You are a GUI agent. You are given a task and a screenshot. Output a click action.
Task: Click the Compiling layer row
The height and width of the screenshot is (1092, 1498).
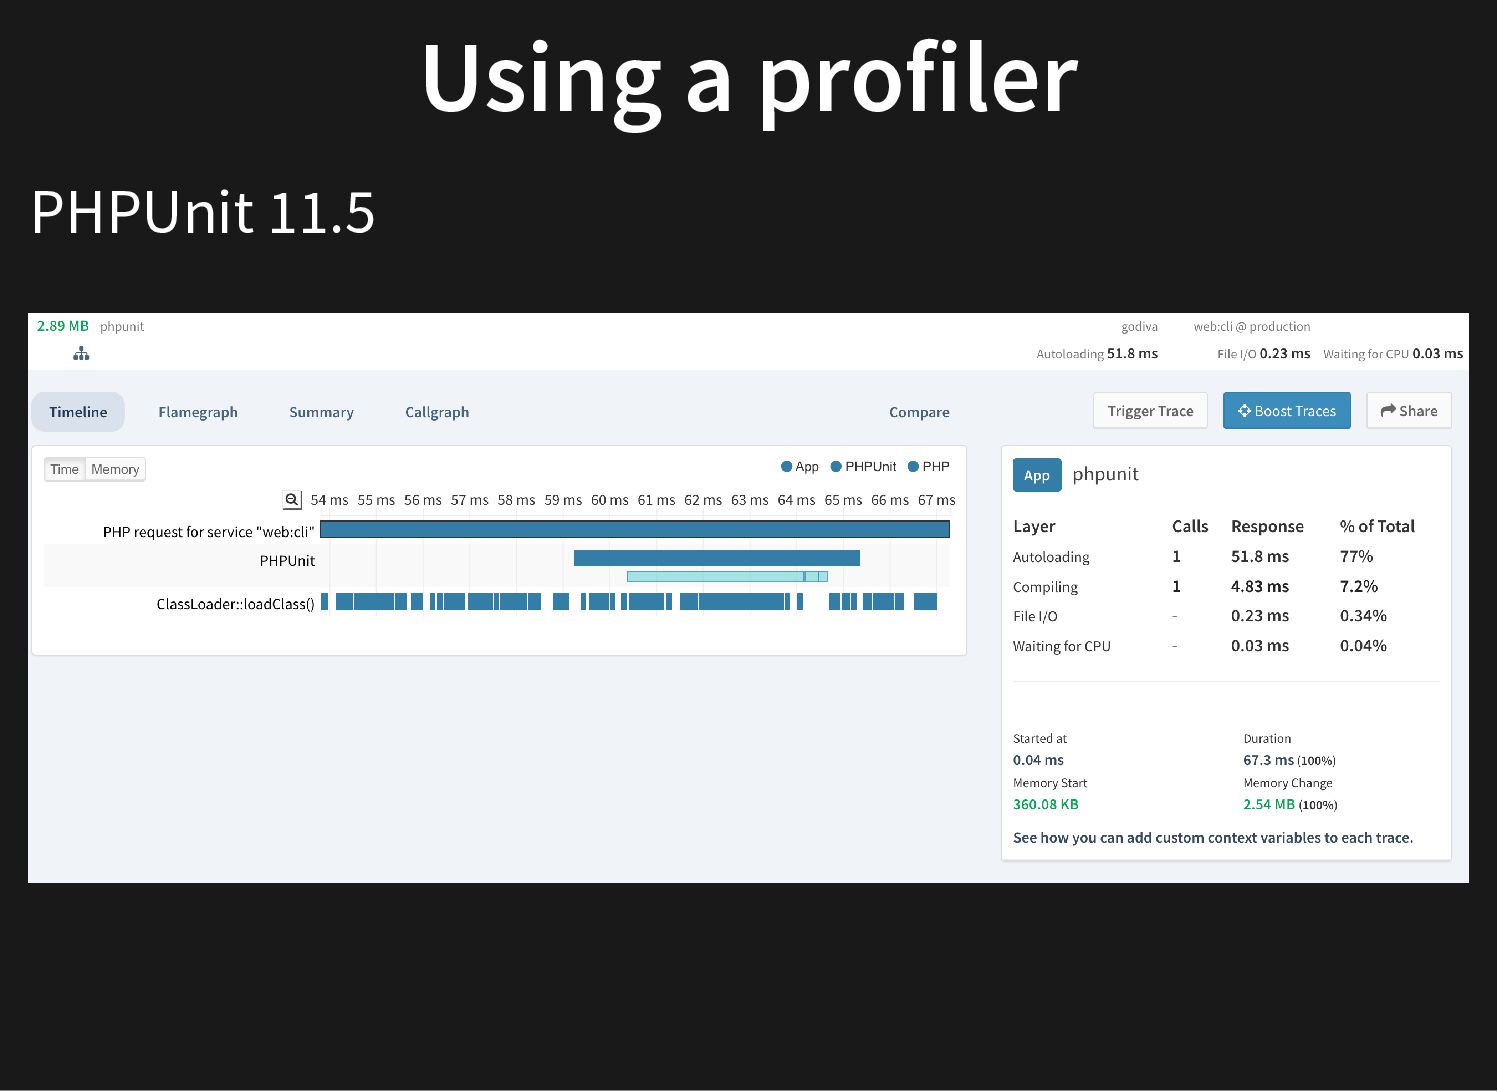[1226, 587]
